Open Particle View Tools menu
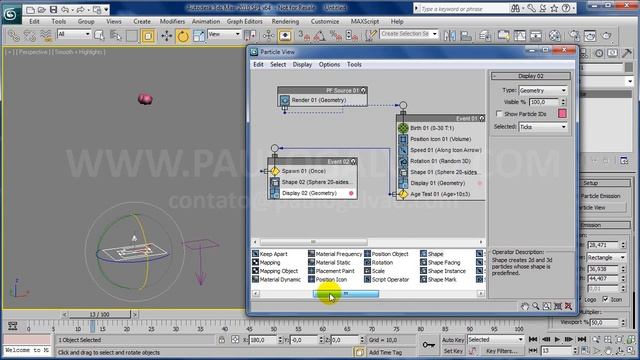 pos(354,64)
